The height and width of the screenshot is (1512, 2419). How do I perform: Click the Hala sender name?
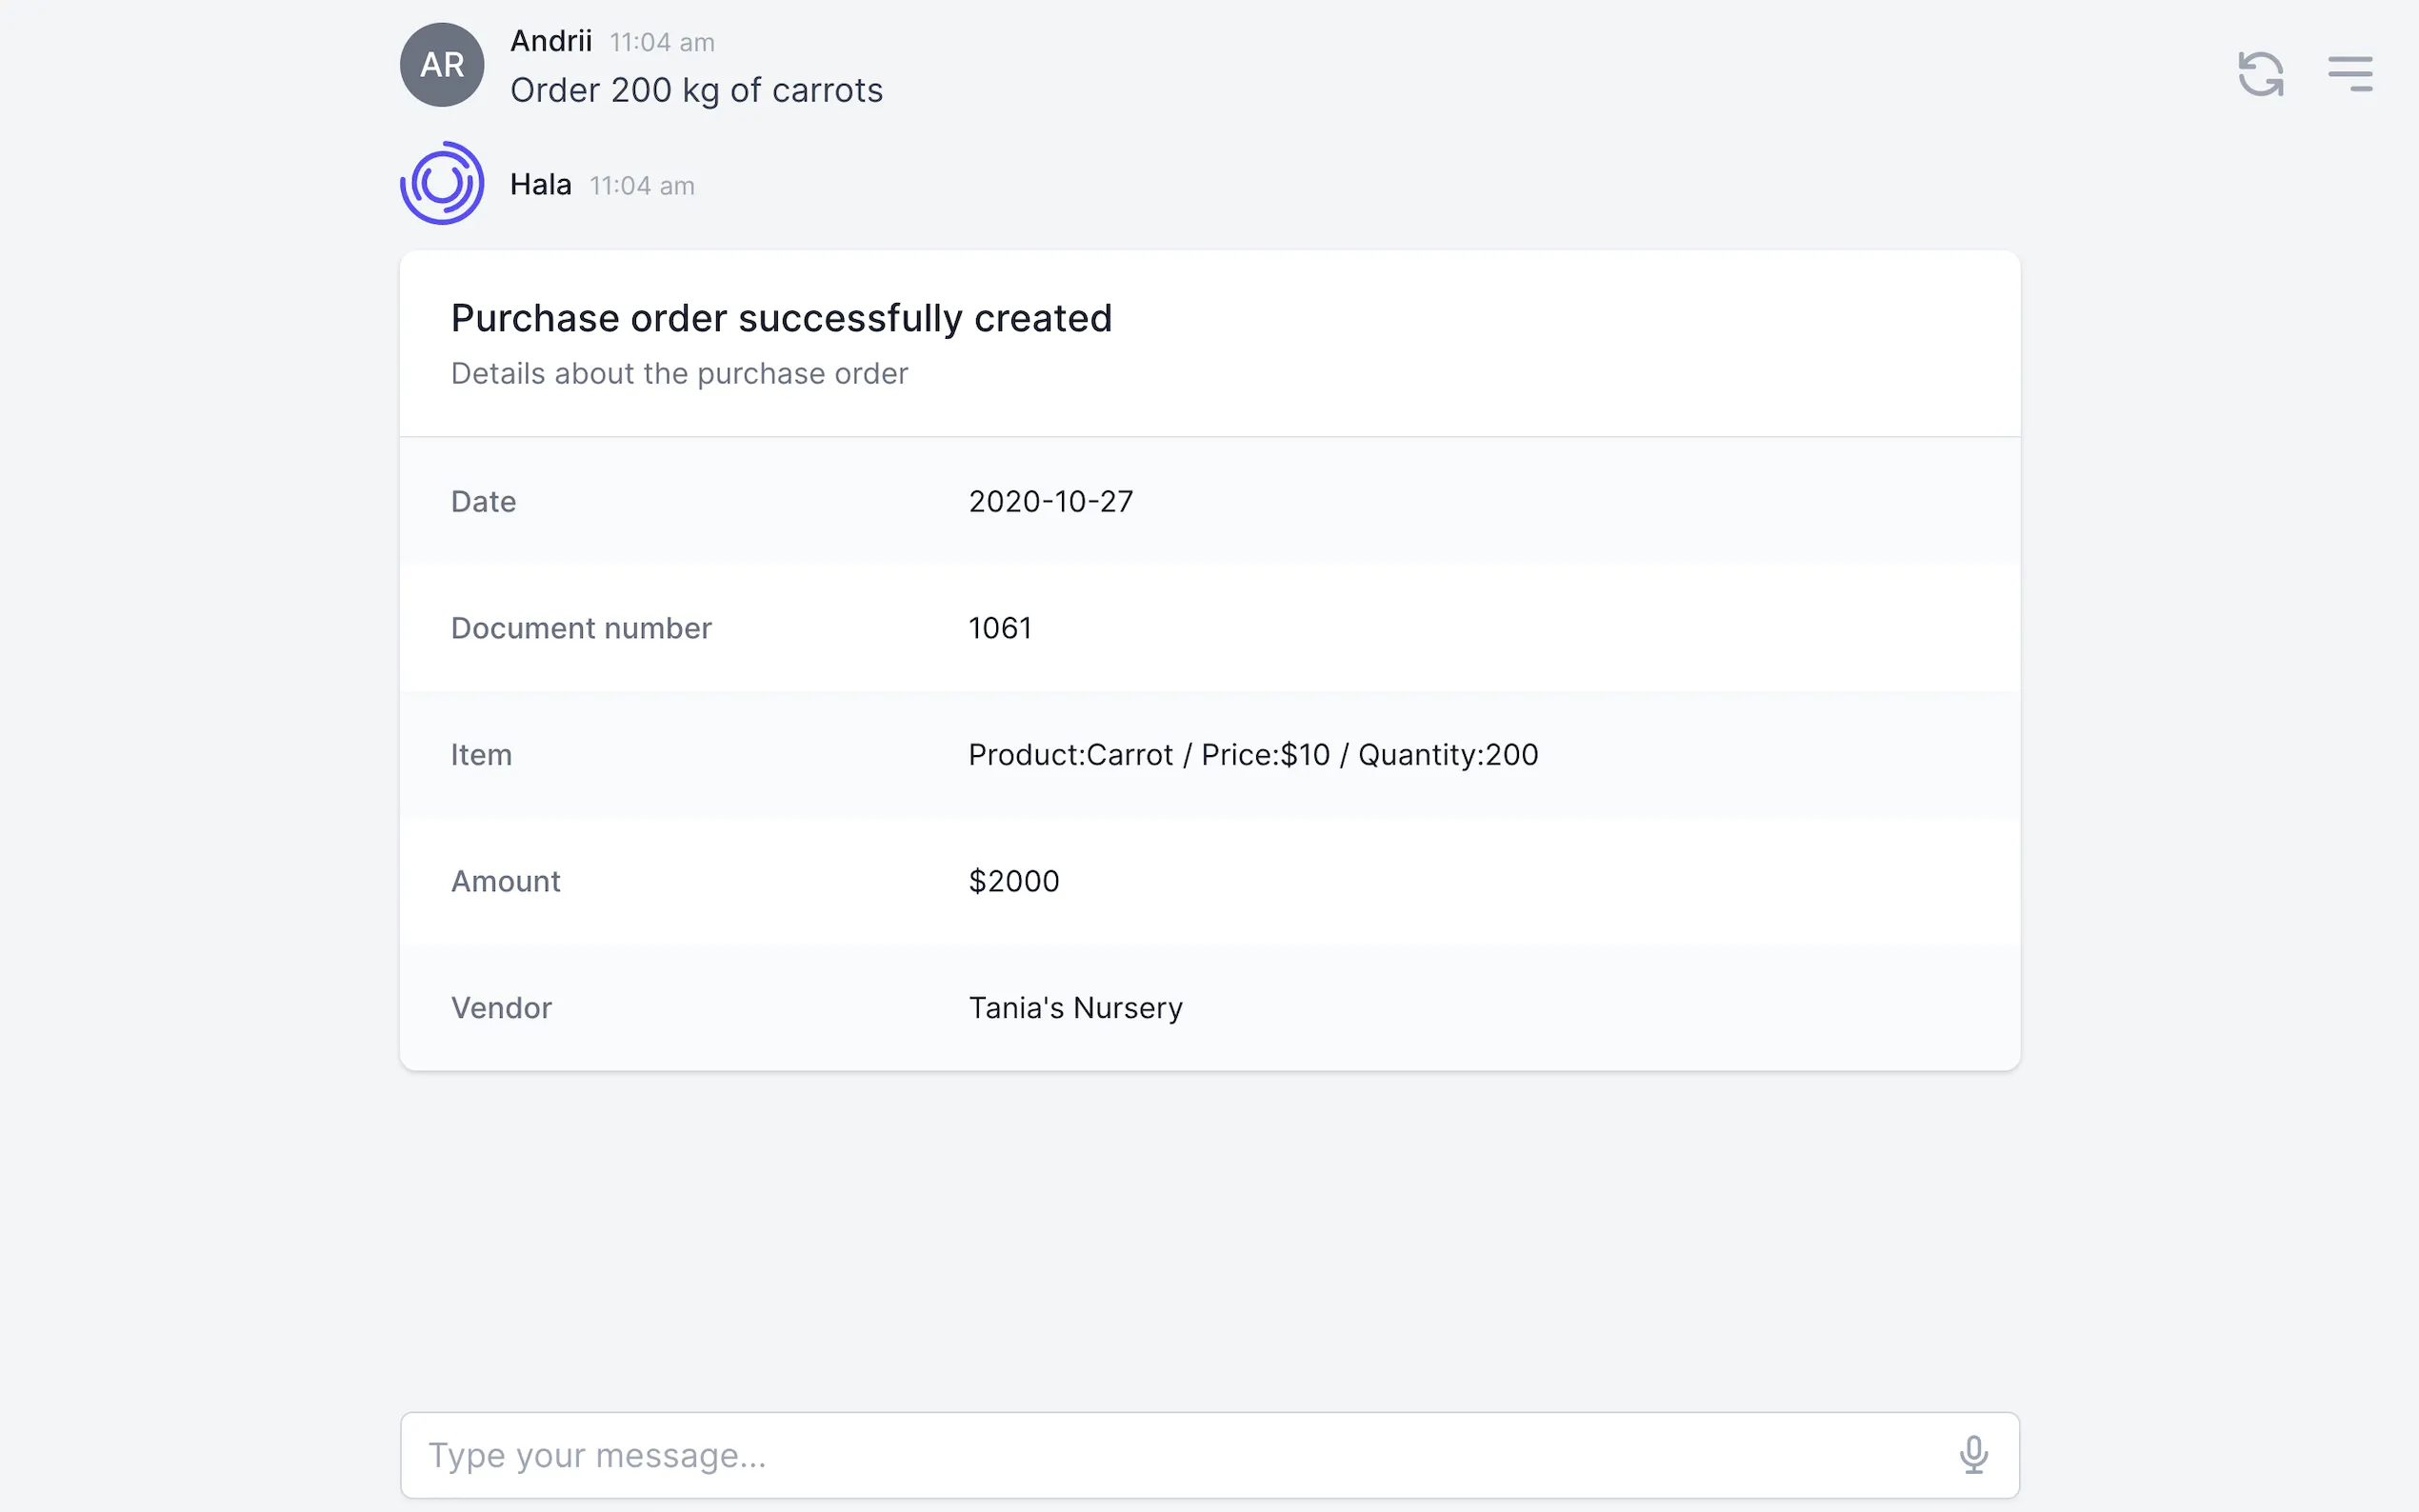click(541, 185)
